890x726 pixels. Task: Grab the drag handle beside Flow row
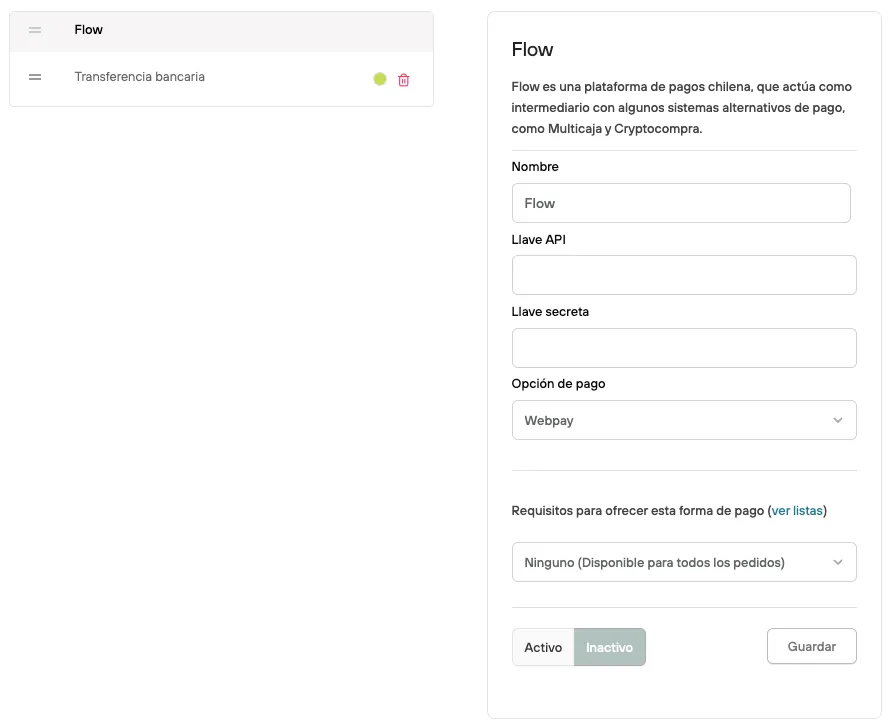pyautogui.click(x=35, y=30)
